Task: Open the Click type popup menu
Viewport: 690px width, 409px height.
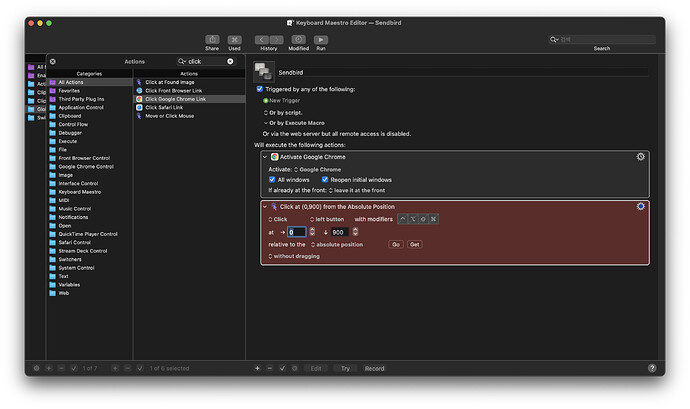Action: tap(278, 219)
